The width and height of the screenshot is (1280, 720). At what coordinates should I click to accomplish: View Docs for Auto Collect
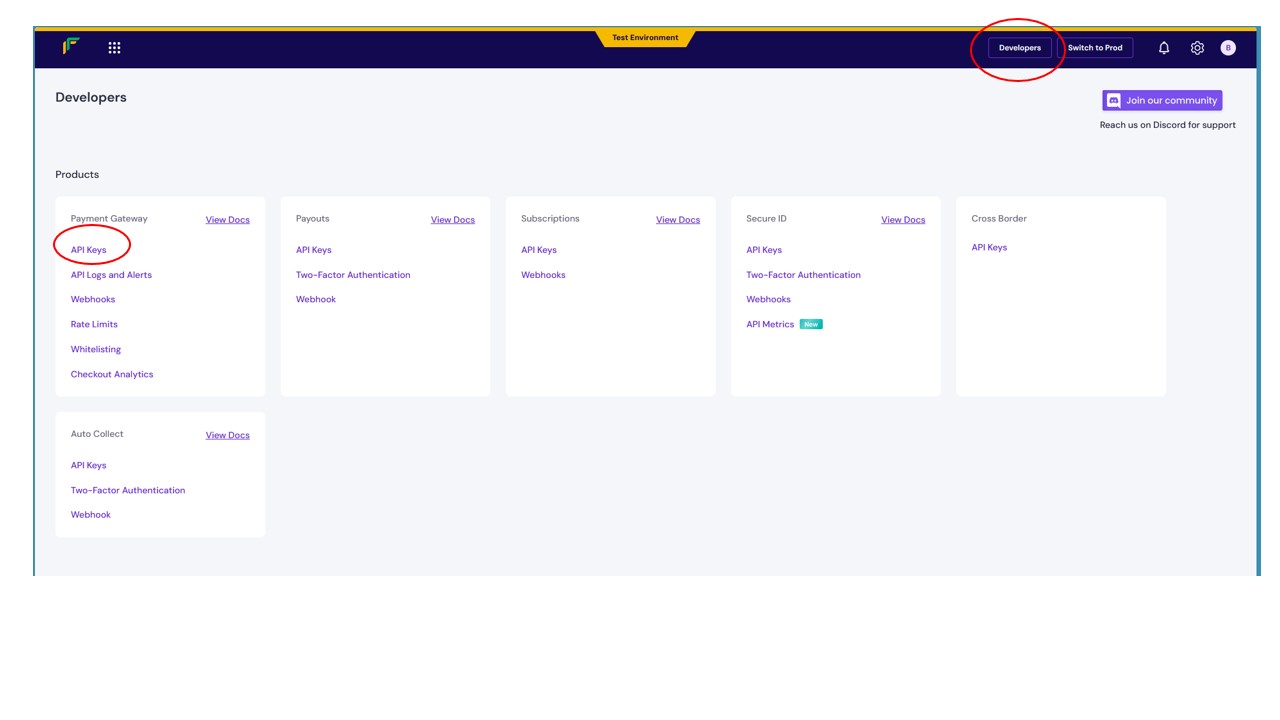[227, 435]
